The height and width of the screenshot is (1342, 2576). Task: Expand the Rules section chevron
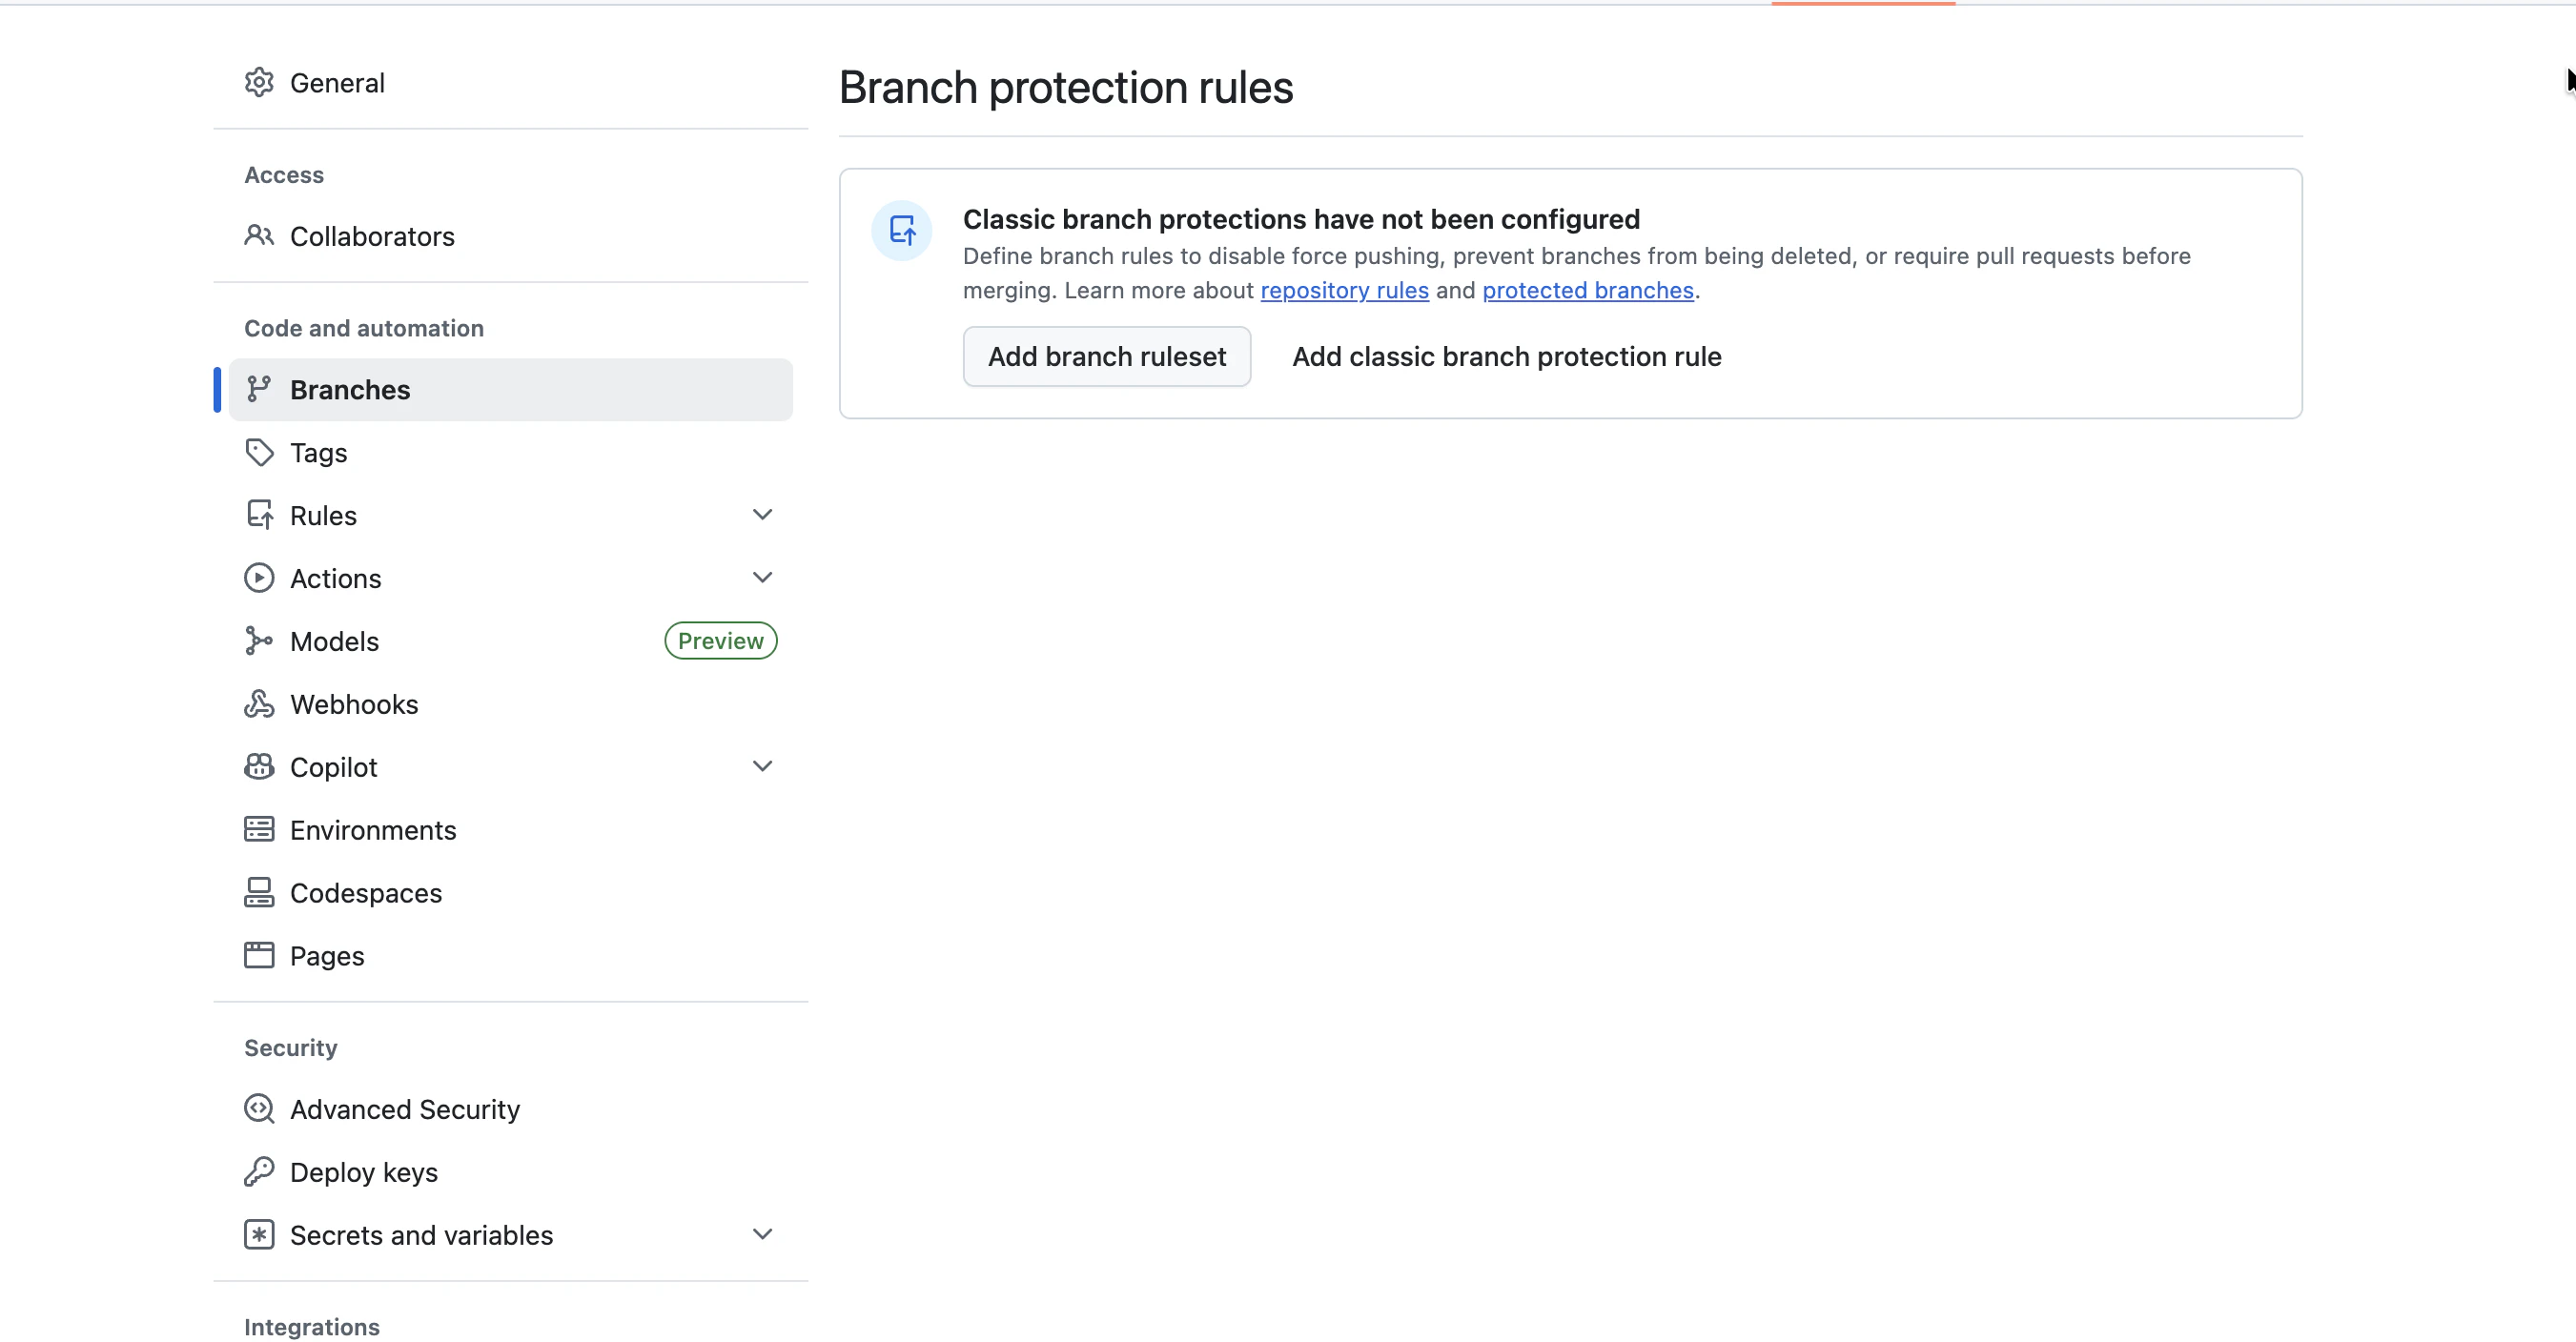point(762,515)
